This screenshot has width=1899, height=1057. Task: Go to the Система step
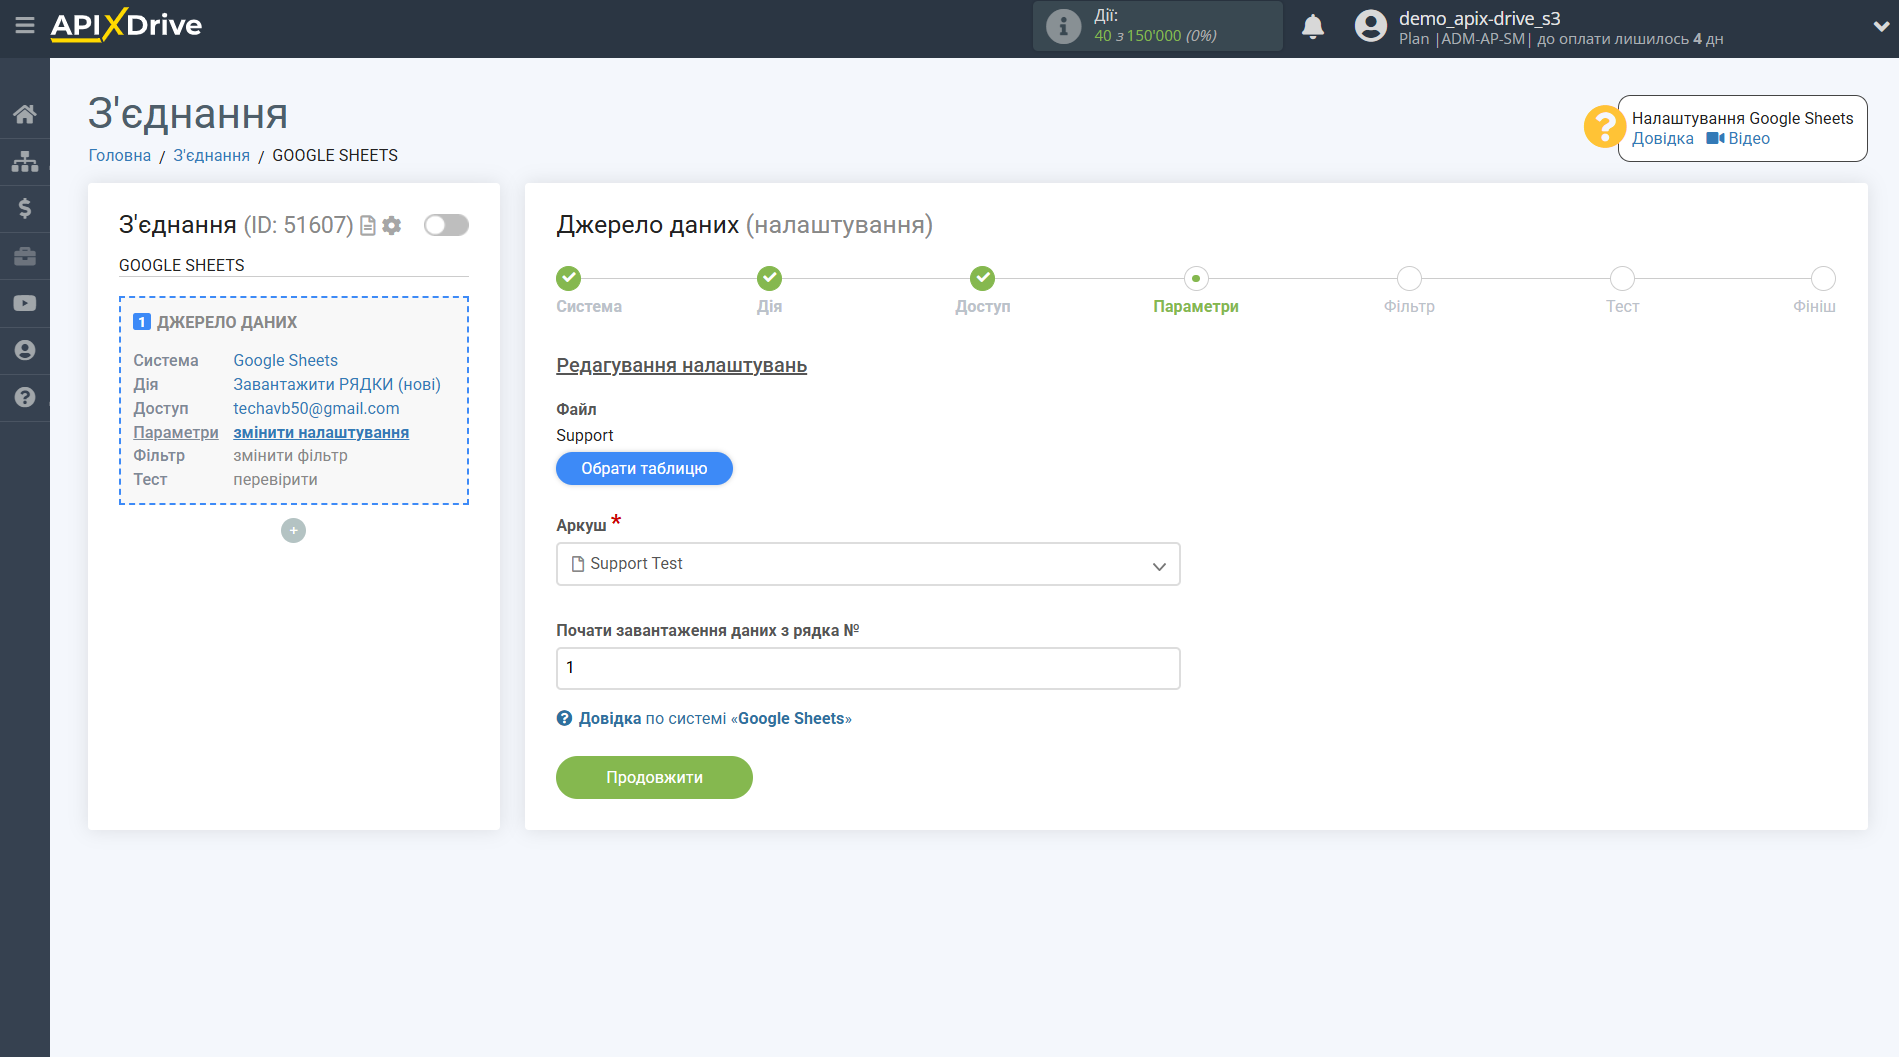(x=569, y=278)
